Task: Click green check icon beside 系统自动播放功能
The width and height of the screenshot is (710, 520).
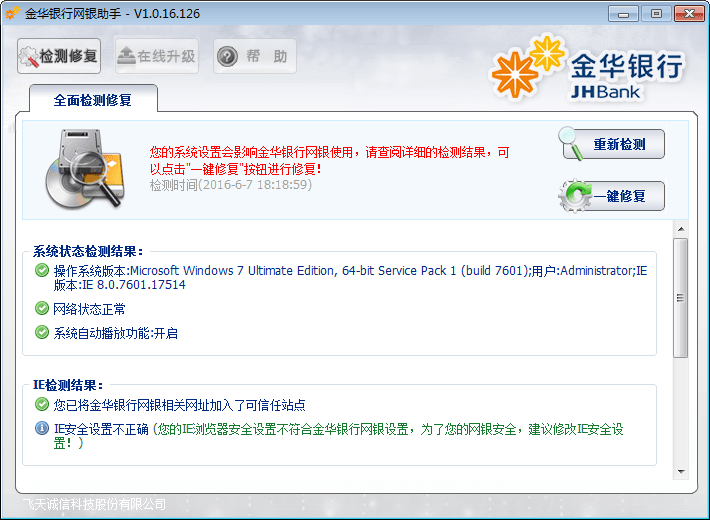Action: coord(42,332)
